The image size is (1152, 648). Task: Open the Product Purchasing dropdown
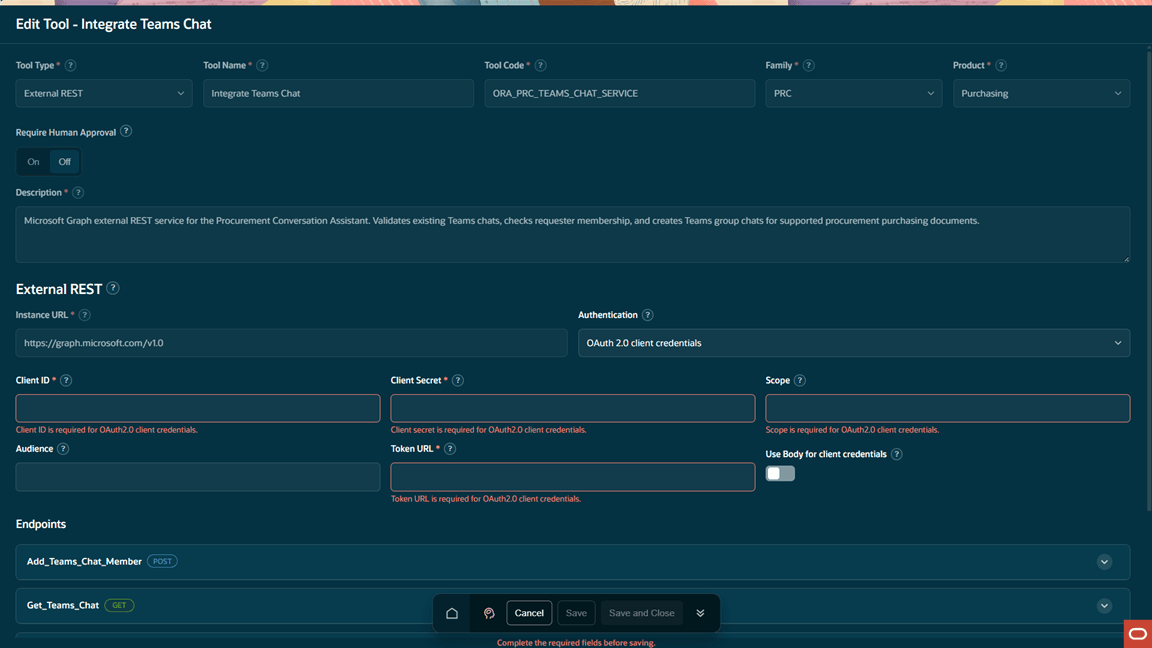coord(1041,93)
